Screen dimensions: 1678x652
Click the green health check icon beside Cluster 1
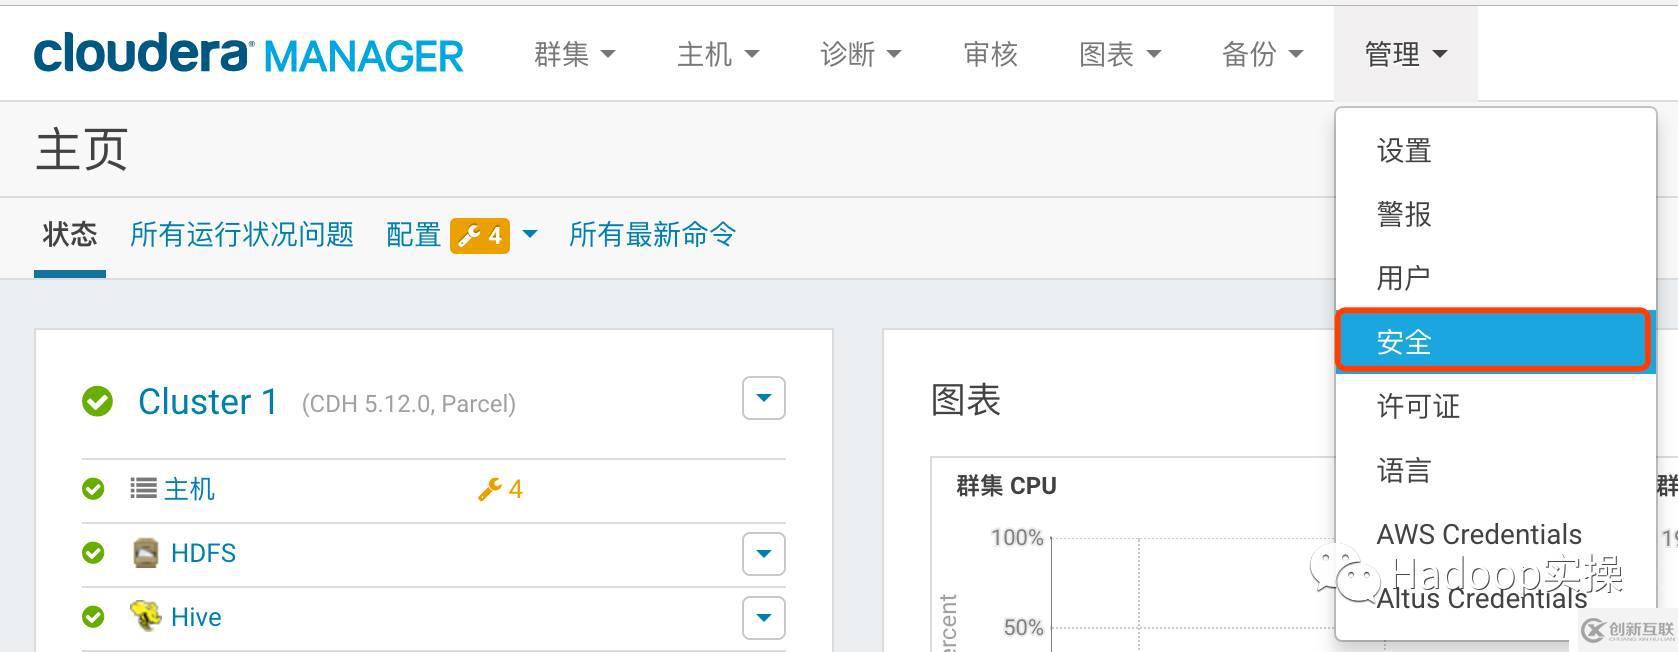click(97, 401)
